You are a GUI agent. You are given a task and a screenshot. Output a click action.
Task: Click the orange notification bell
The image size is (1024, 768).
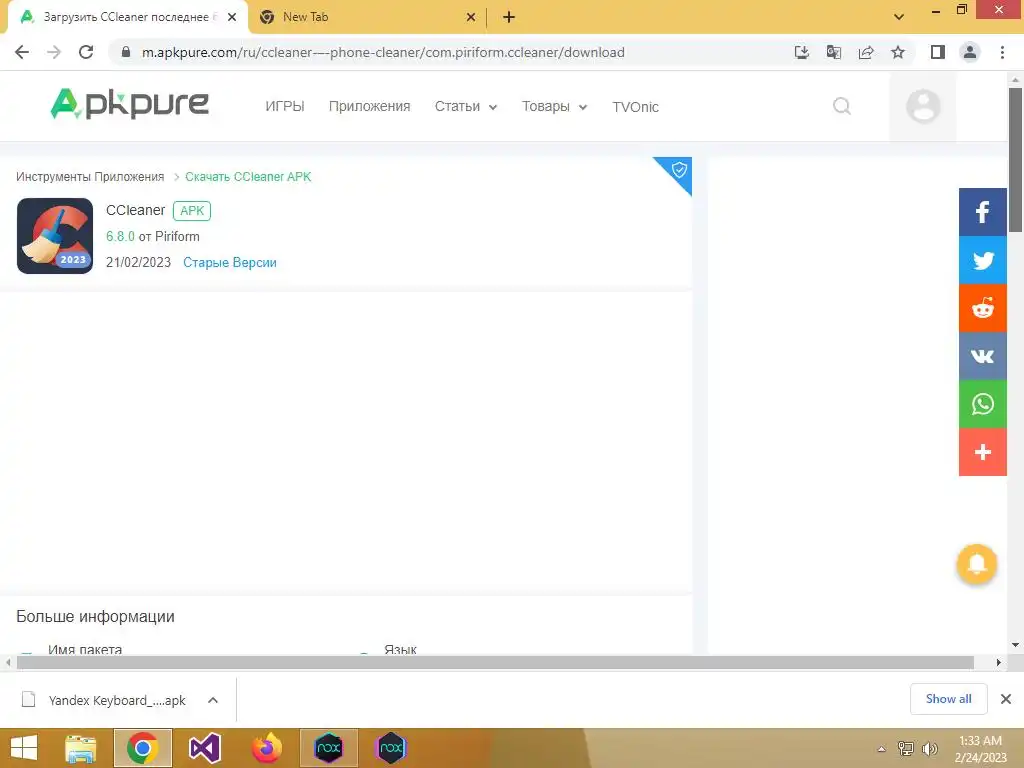pos(976,564)
